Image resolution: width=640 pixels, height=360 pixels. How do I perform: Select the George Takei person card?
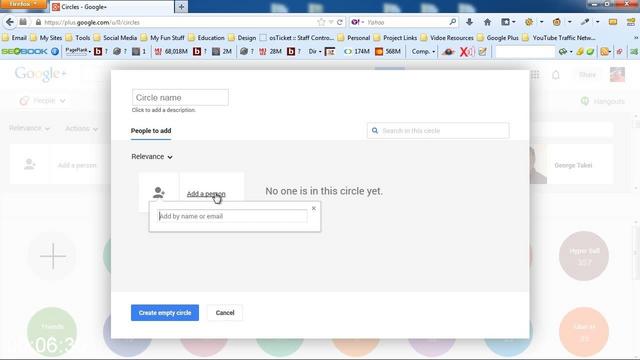click(571, 165)
